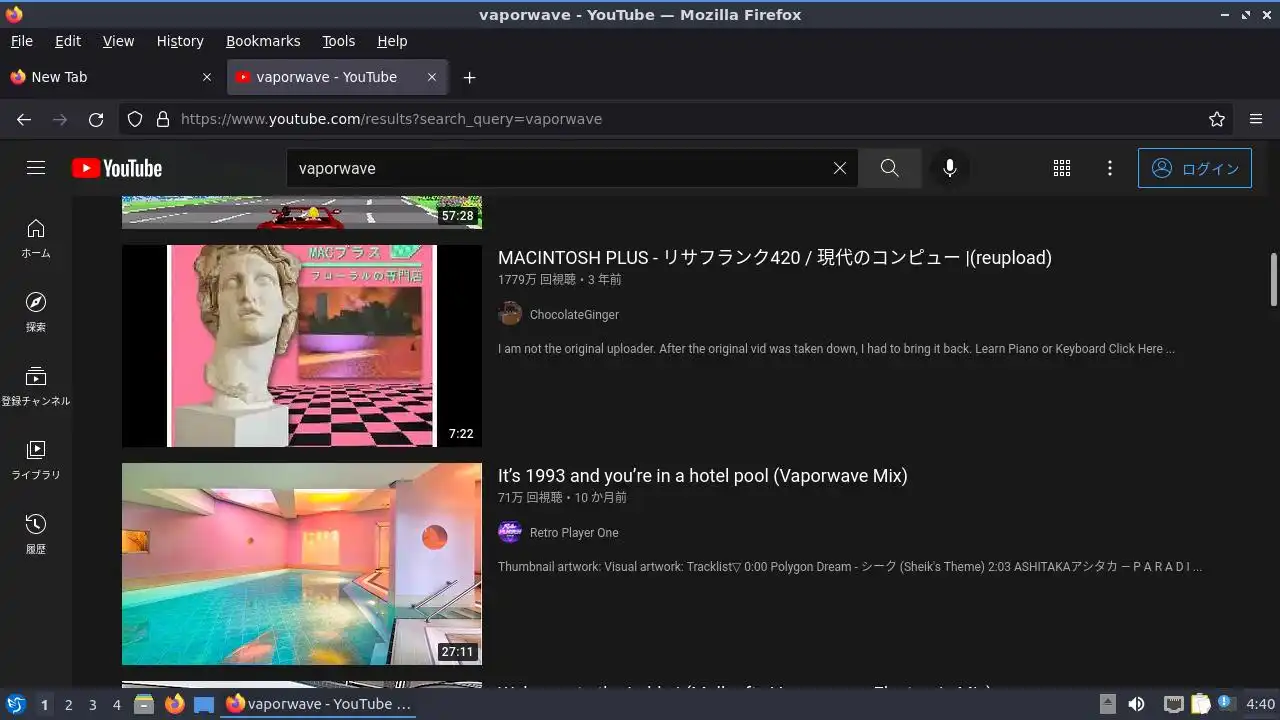
Task: Open ホーム in the sidebar
Action: [36, 239]
